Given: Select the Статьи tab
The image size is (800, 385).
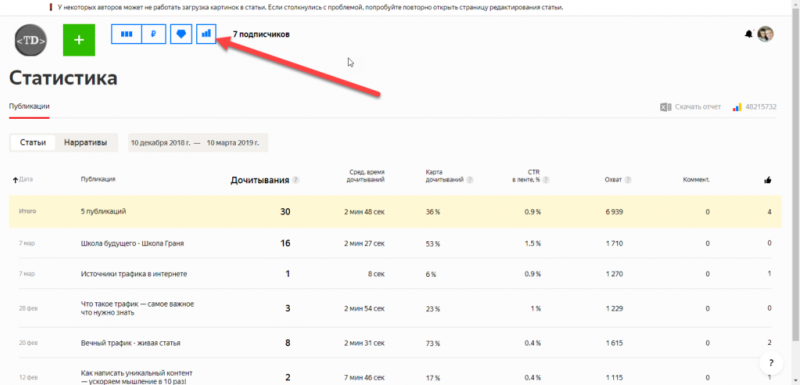Looking at the screenshot, I should 33,143.
